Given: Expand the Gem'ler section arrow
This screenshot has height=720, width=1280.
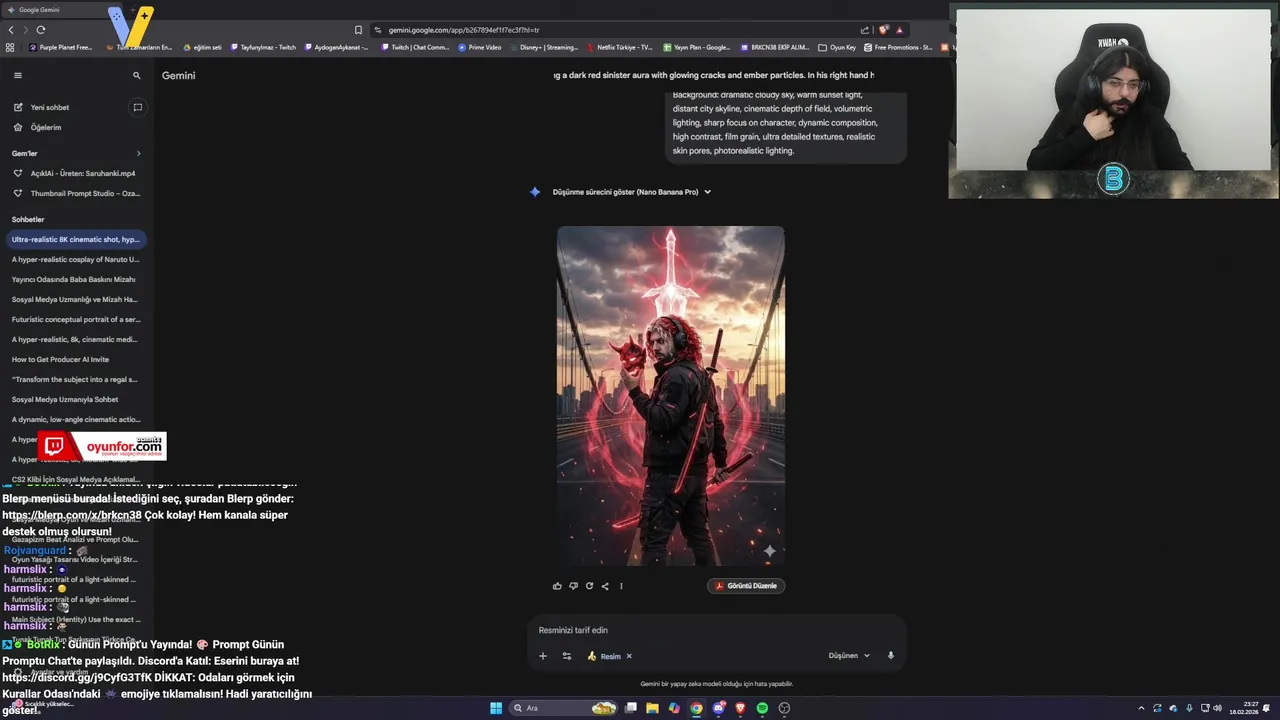Looking at the screenshot, I should (x=139, y=153).
